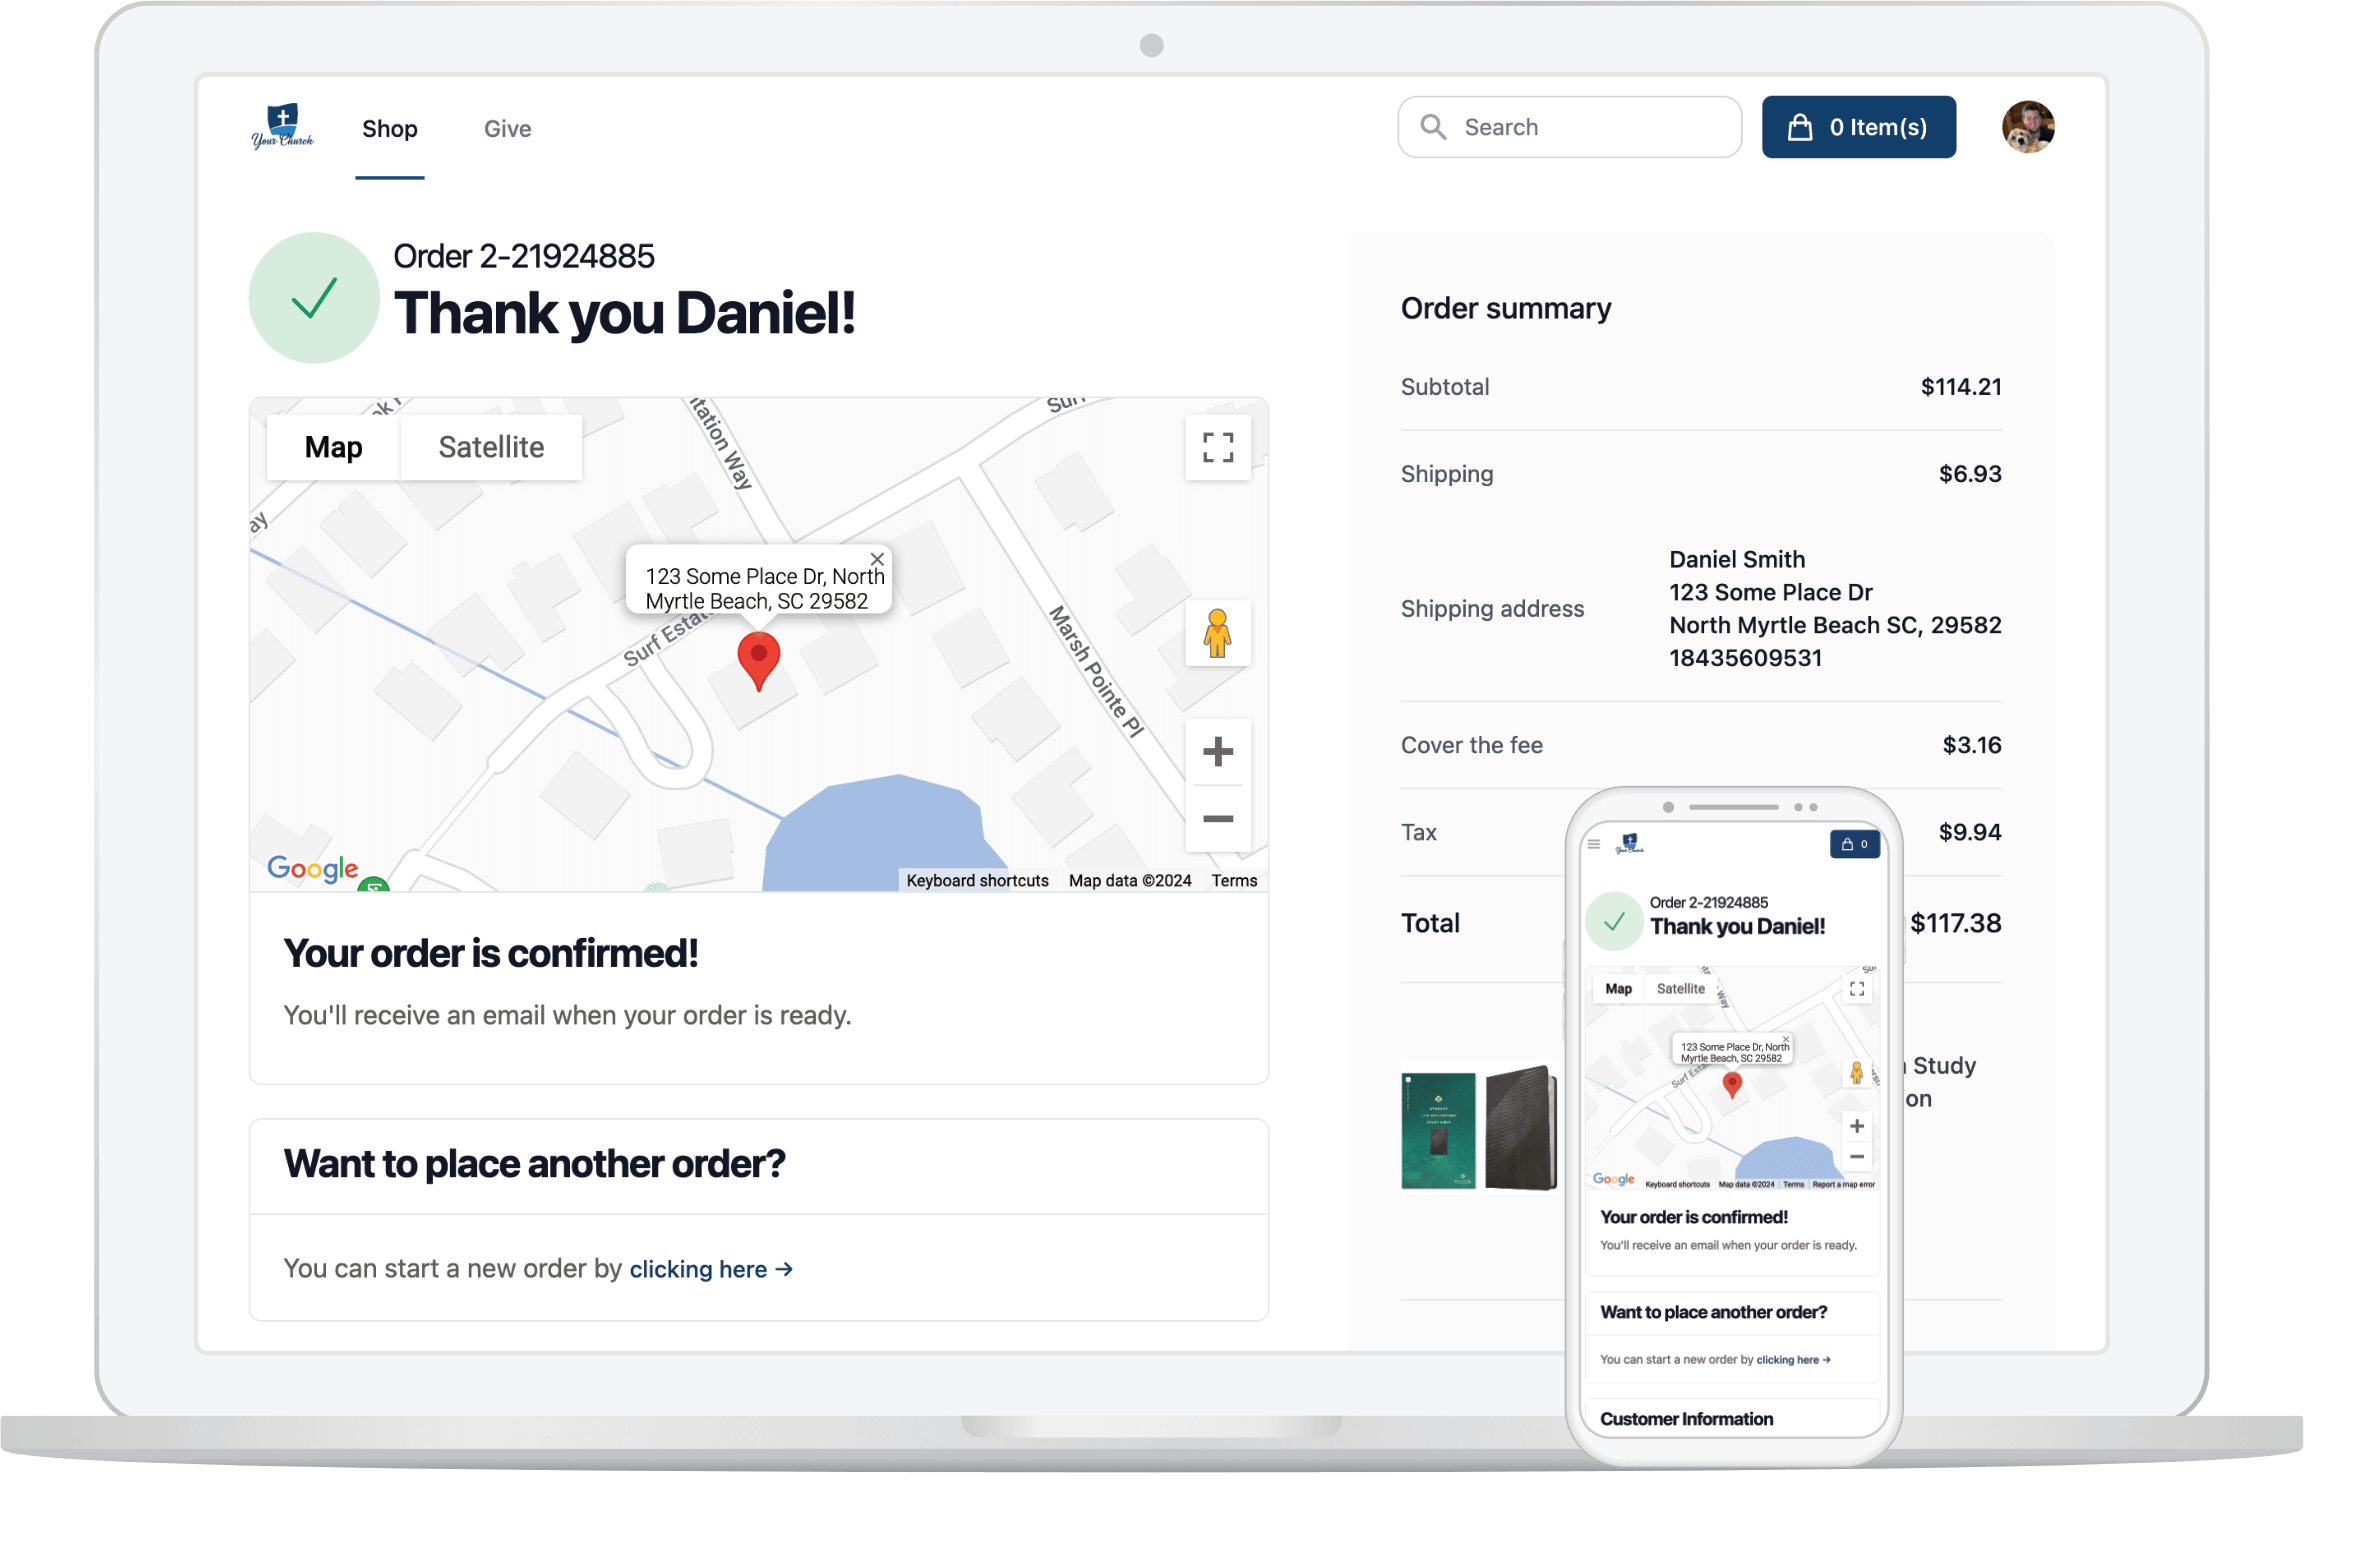Screen dimensions: 2379x1543
Task: Focus the Search field in laptop header
Action: (1570, 127)
